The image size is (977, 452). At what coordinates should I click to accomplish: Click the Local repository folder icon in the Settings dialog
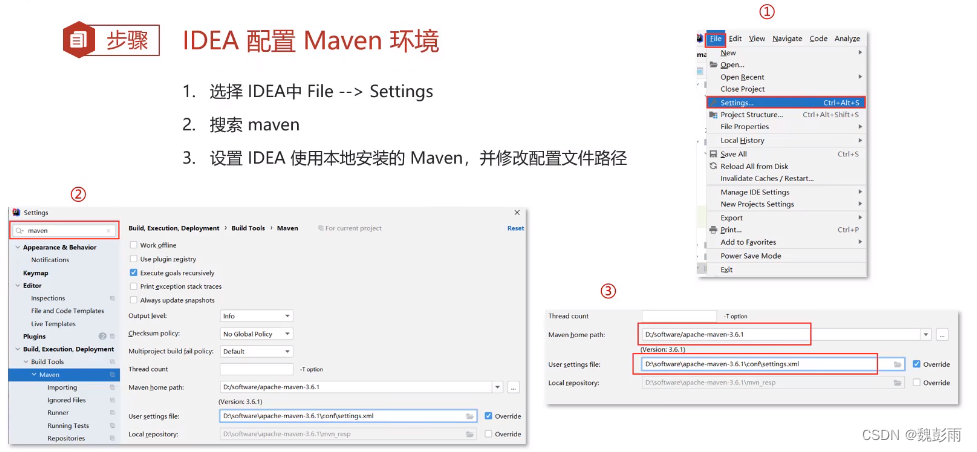coord(470,434)
